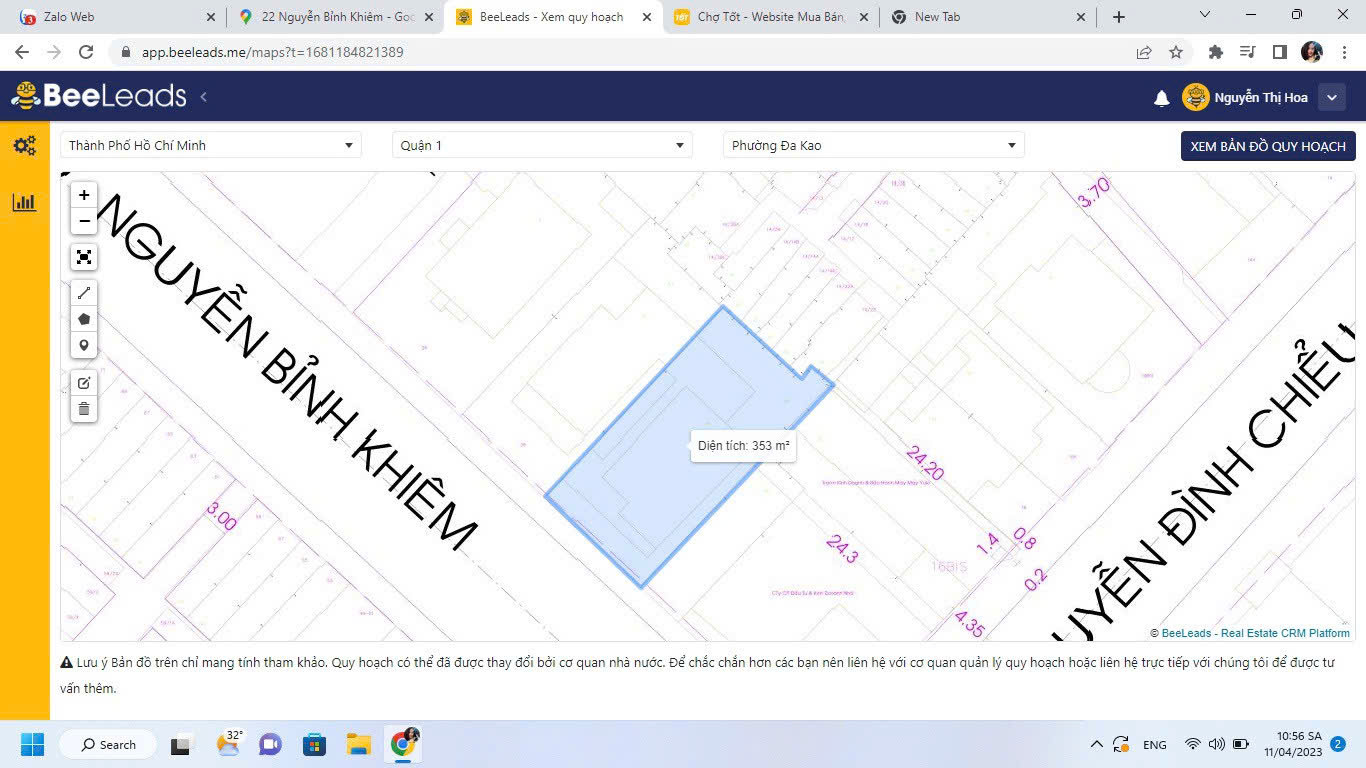Select the location marker tool
This screenshot has width=1366, height=768.
click(x=84, y=346)
